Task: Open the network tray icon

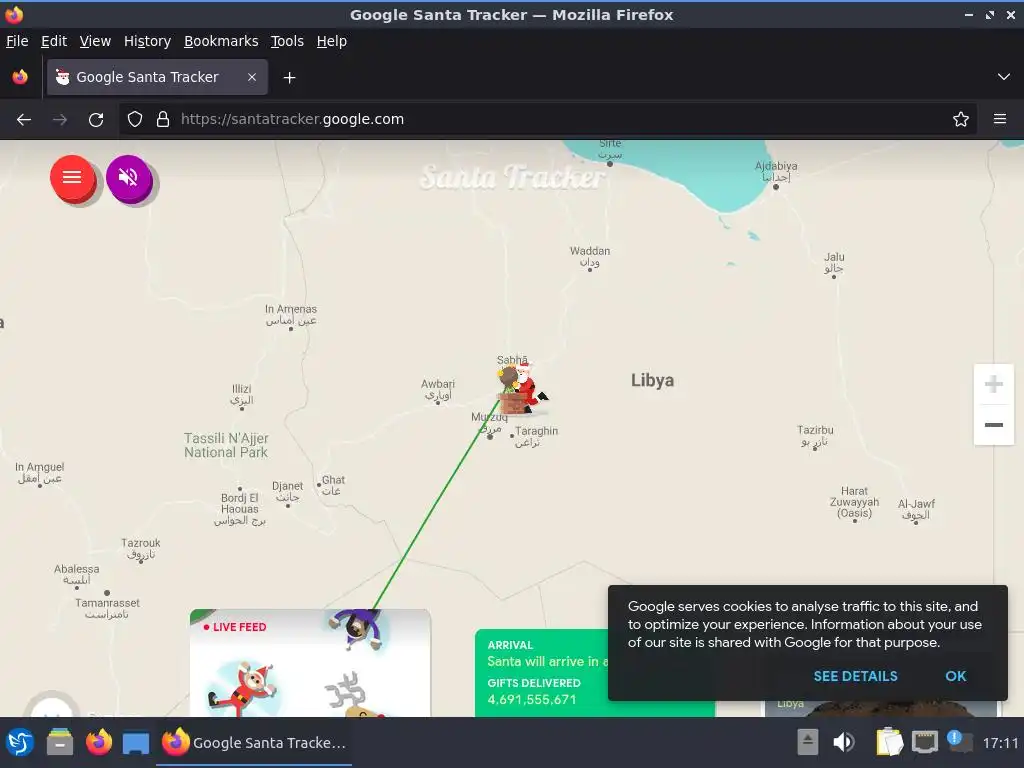Action: point(925,743)
